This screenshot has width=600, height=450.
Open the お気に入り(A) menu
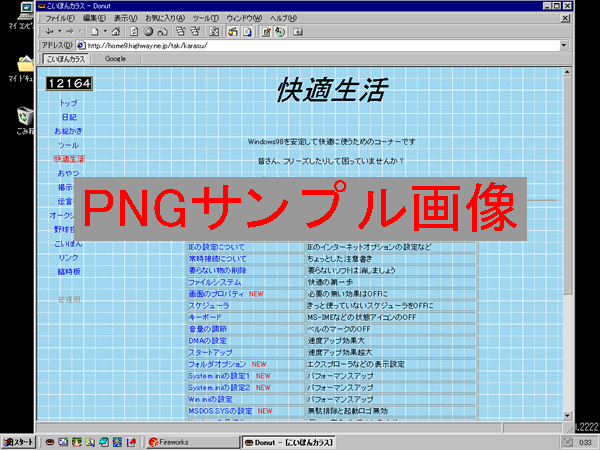click(164, 18)
